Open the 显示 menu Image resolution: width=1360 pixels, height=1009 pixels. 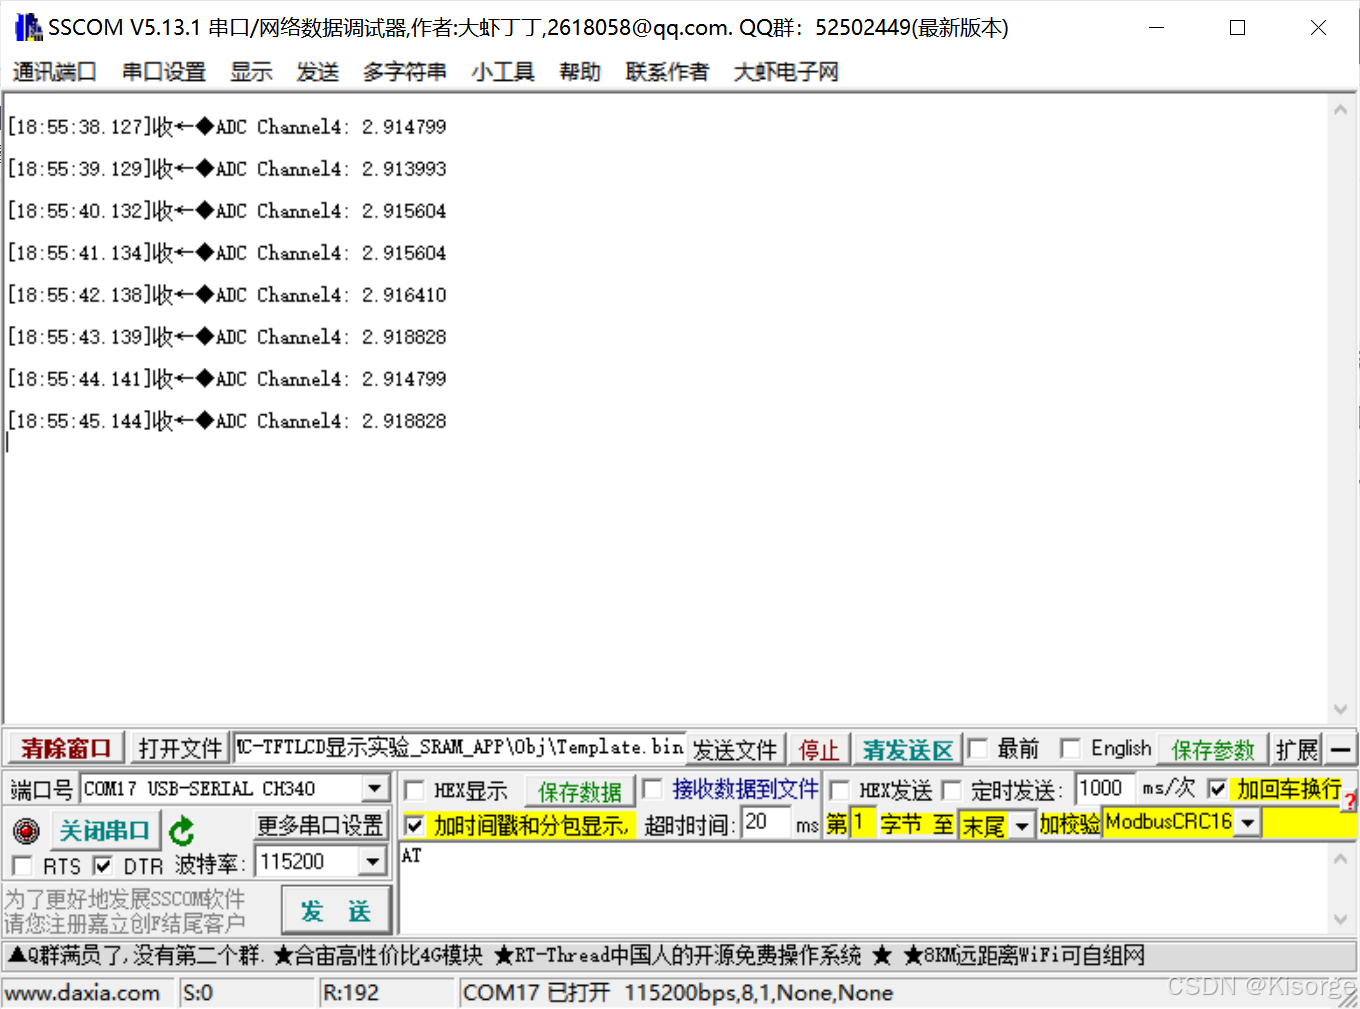251,72
